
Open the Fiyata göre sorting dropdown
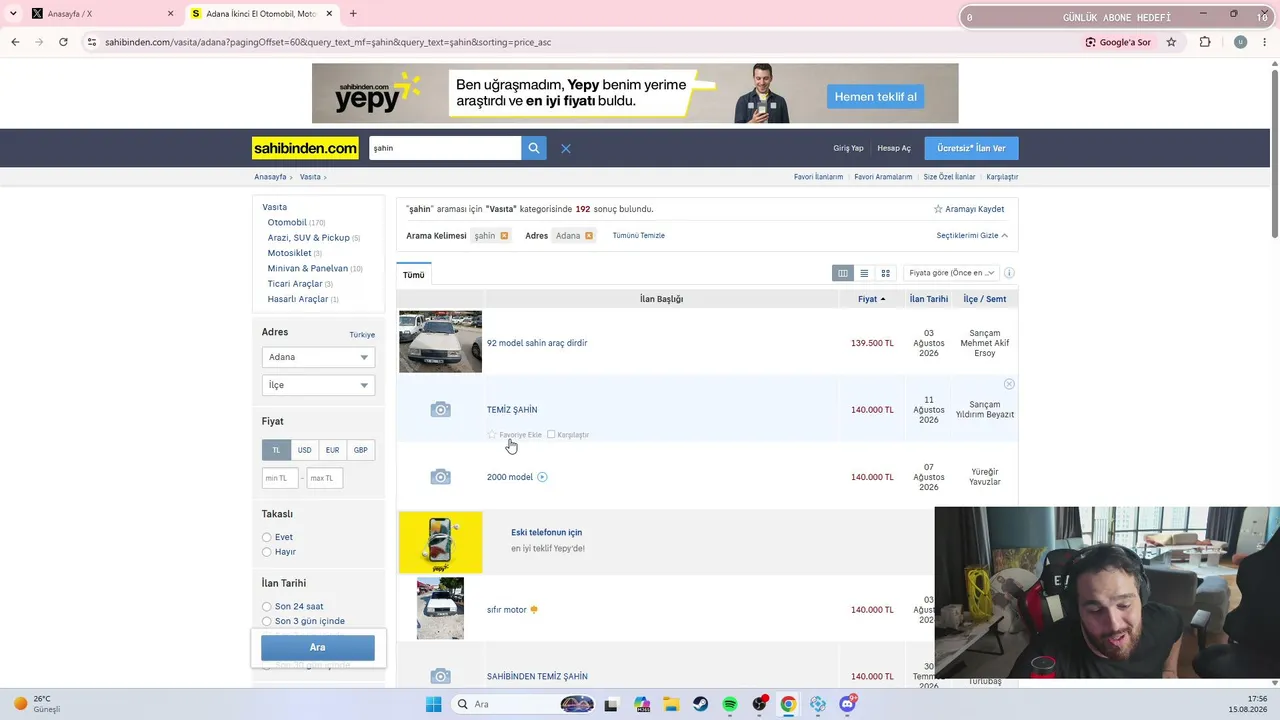[950, 273]
